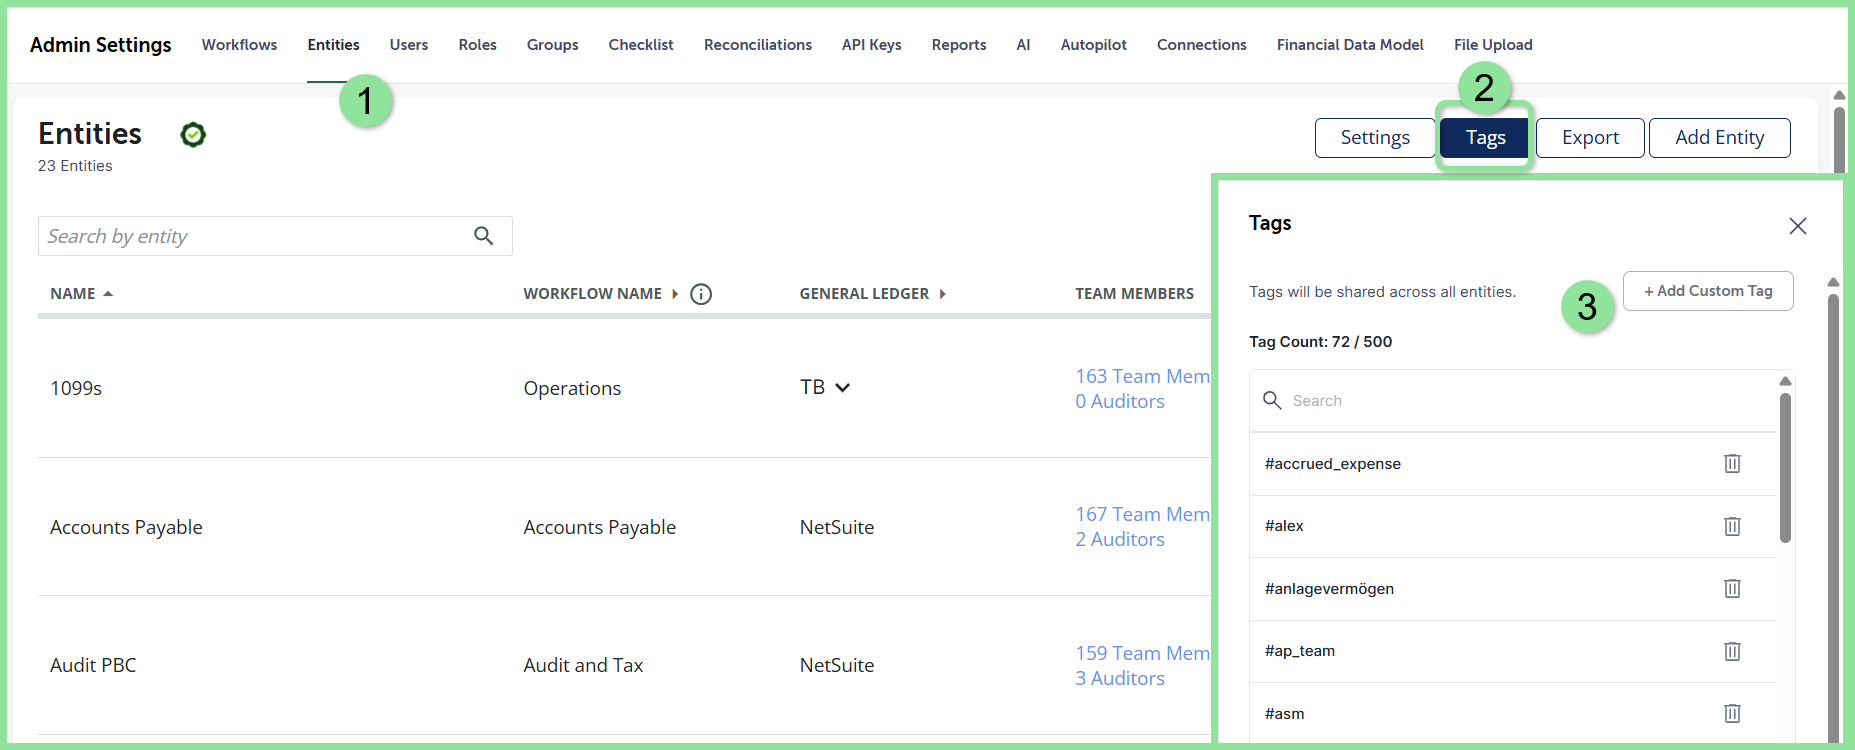Delete the #asm tag
This screenshot has height=750, width=1855.
click(1732, 713)
